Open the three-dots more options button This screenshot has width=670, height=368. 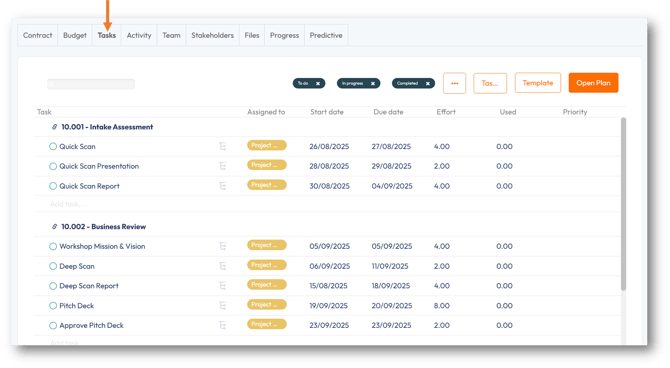pos(455,83)
